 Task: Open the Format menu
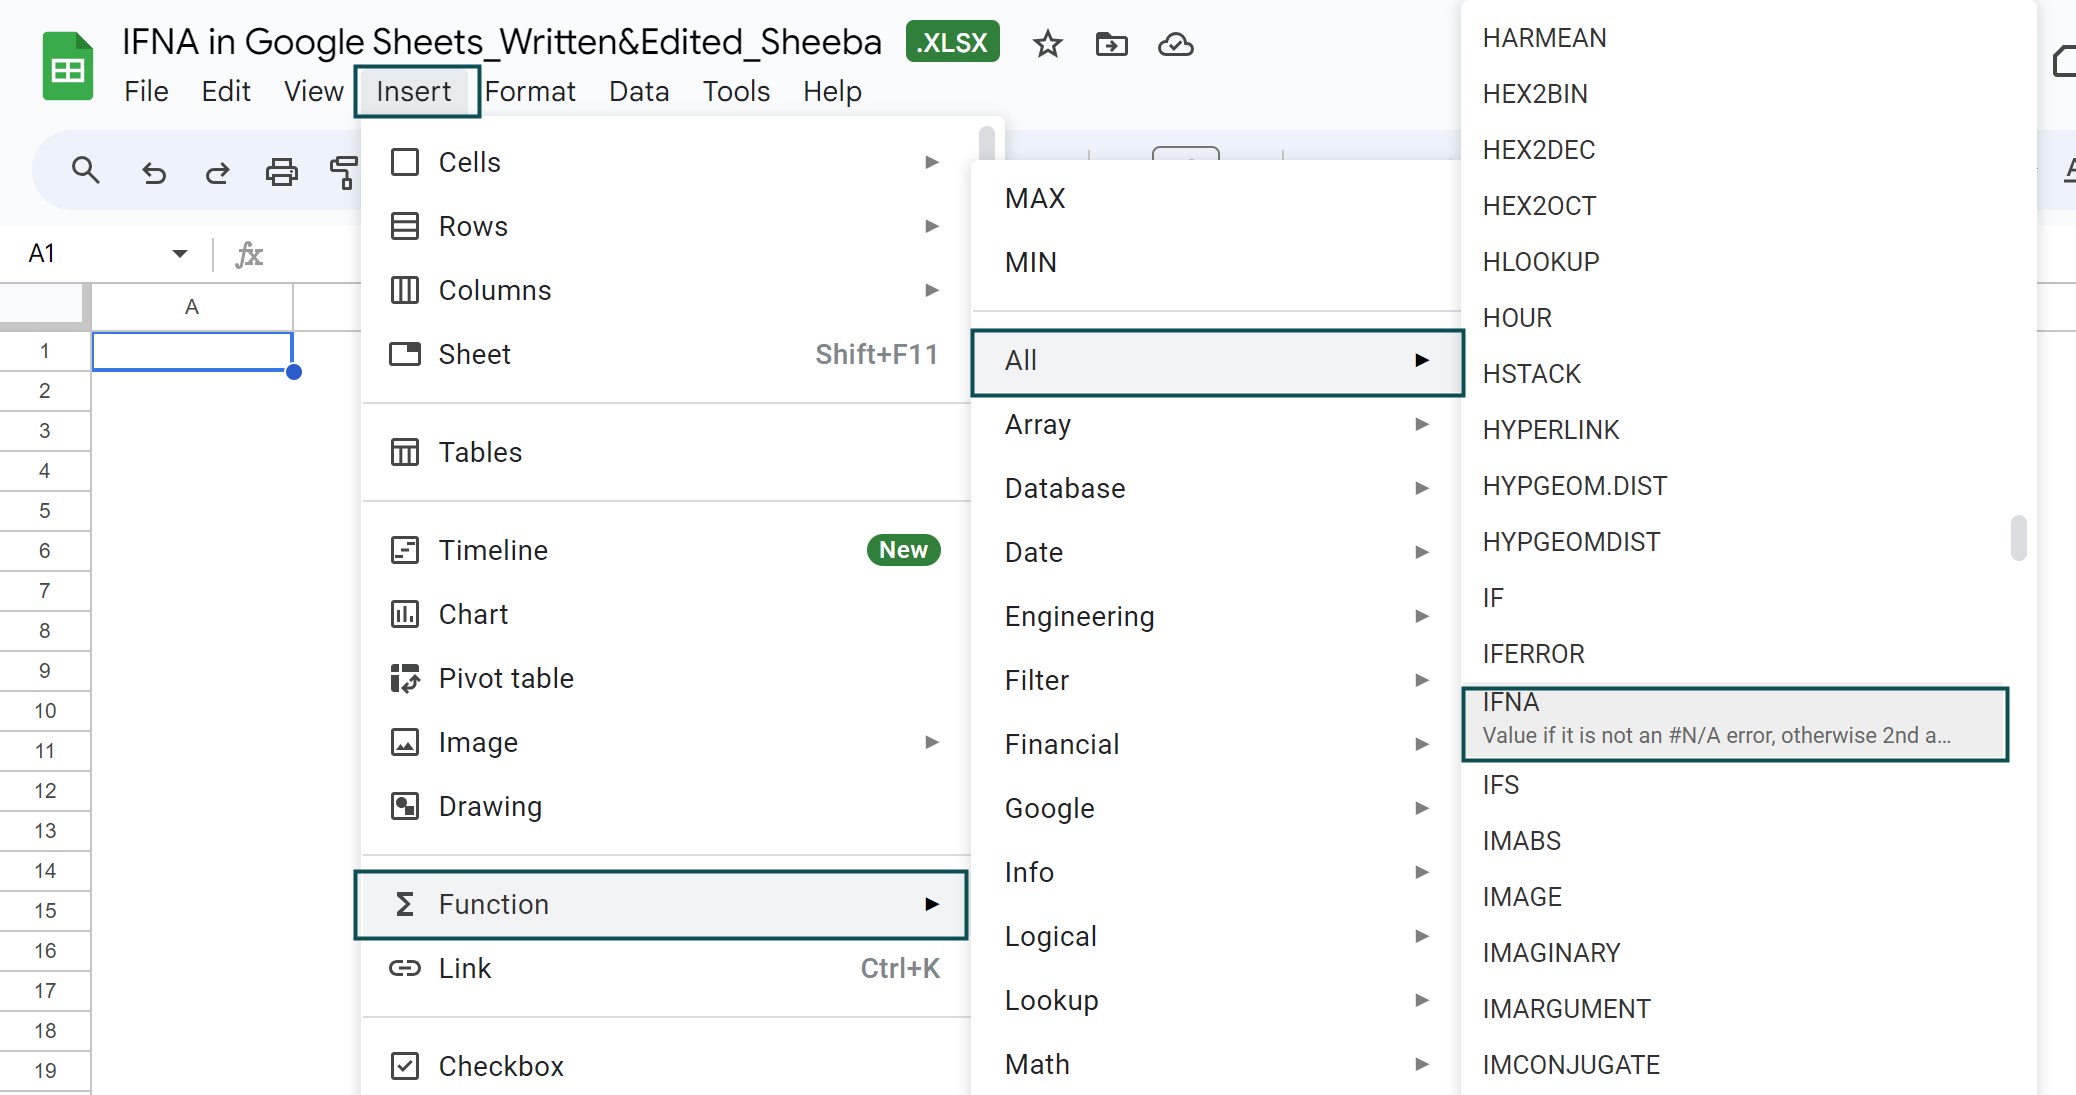[530, 91]
